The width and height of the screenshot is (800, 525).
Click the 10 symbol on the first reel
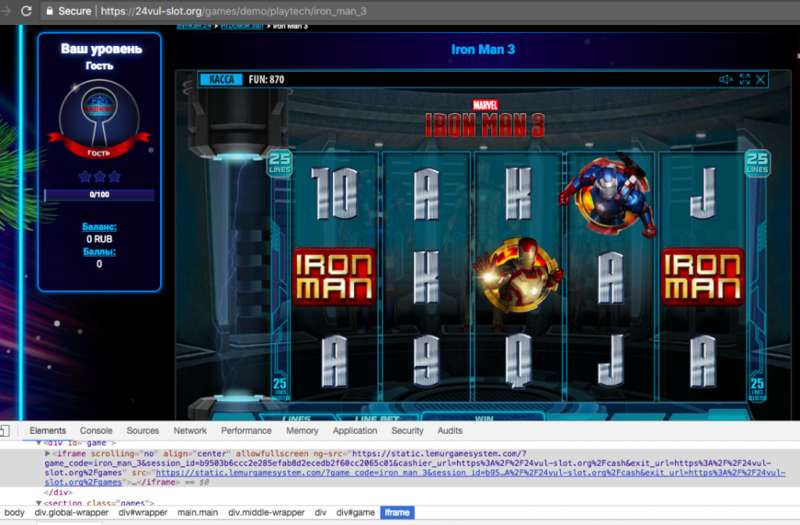pyautogui.click(x=334, y=194)
